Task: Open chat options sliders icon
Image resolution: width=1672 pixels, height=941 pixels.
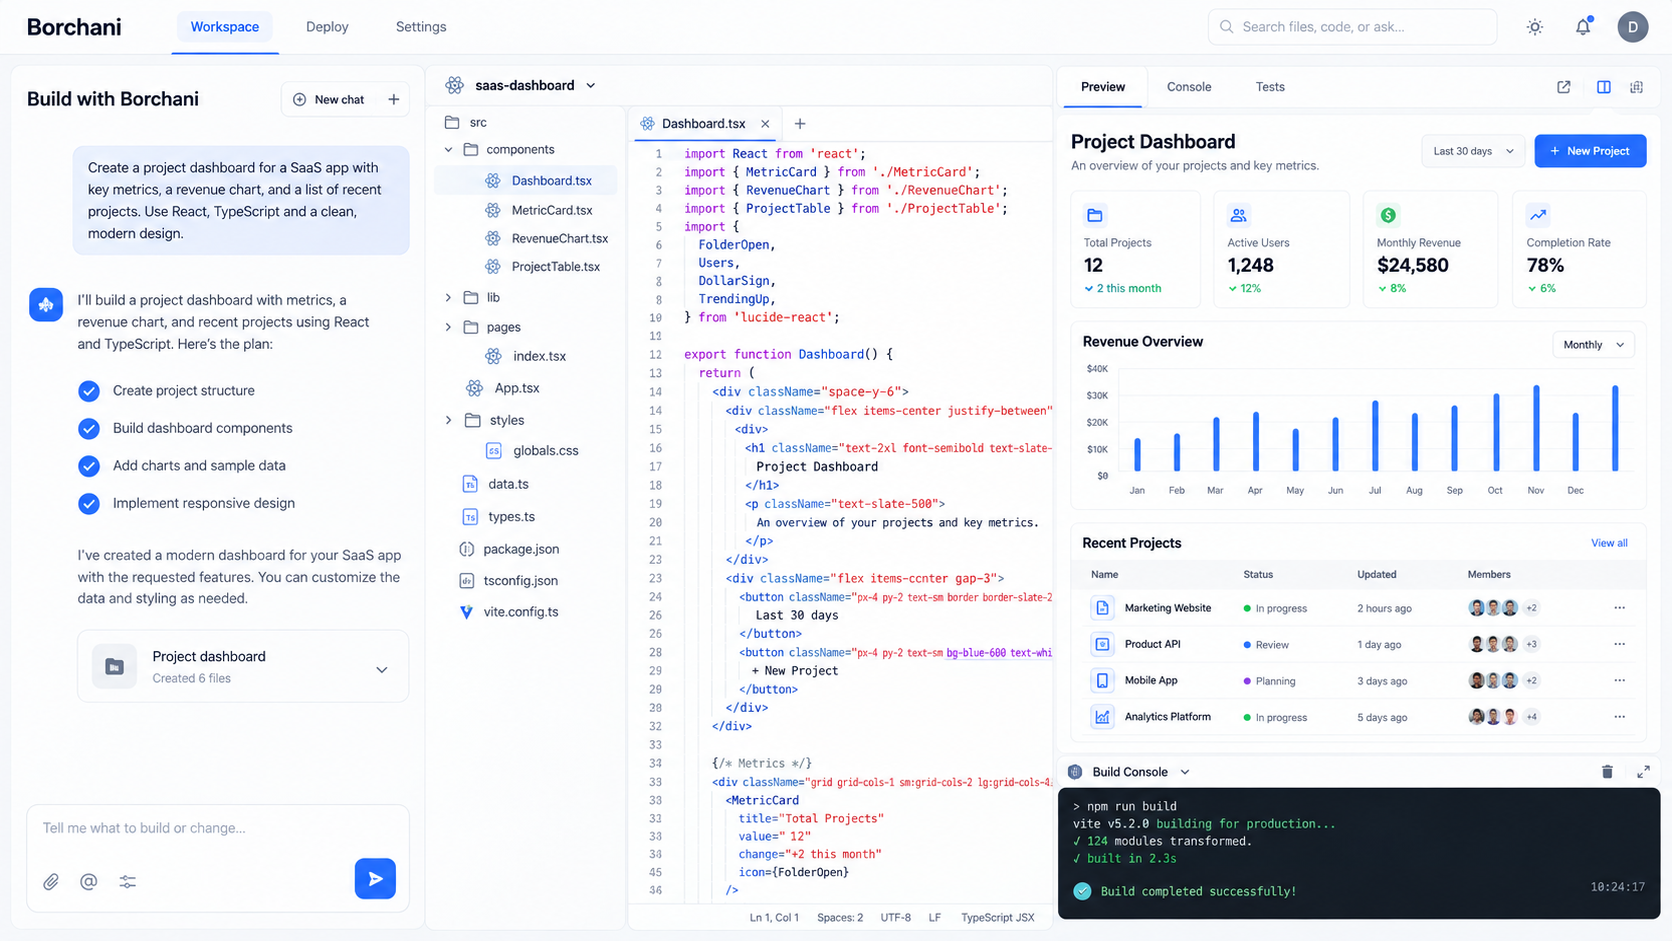Action: (x=128, y=881)
